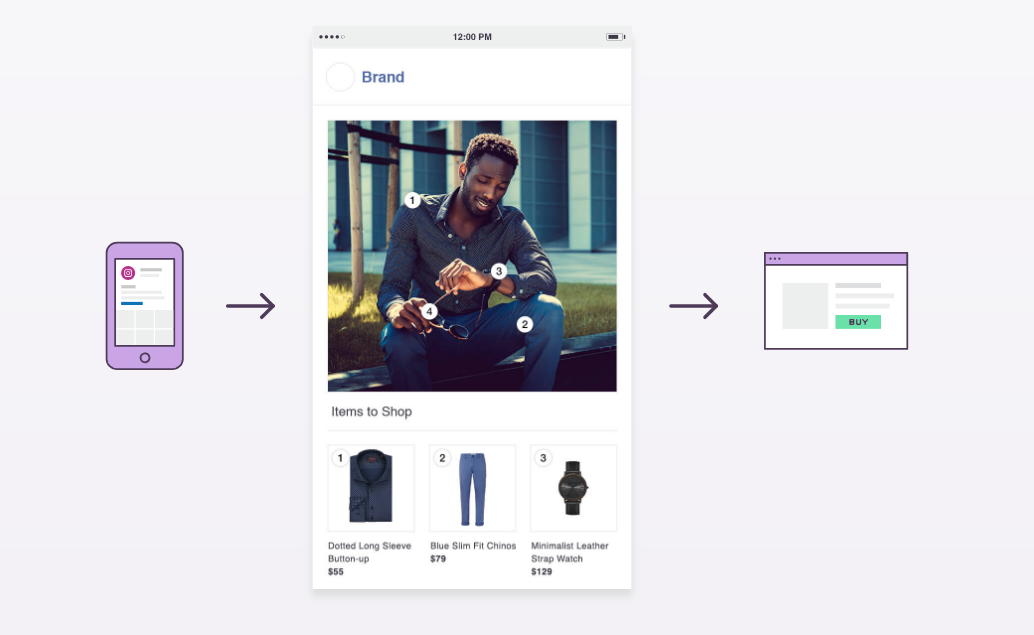Tap the home button on the purple phone
Viewport: 1034px width, 635px height.
click(145, 358)
